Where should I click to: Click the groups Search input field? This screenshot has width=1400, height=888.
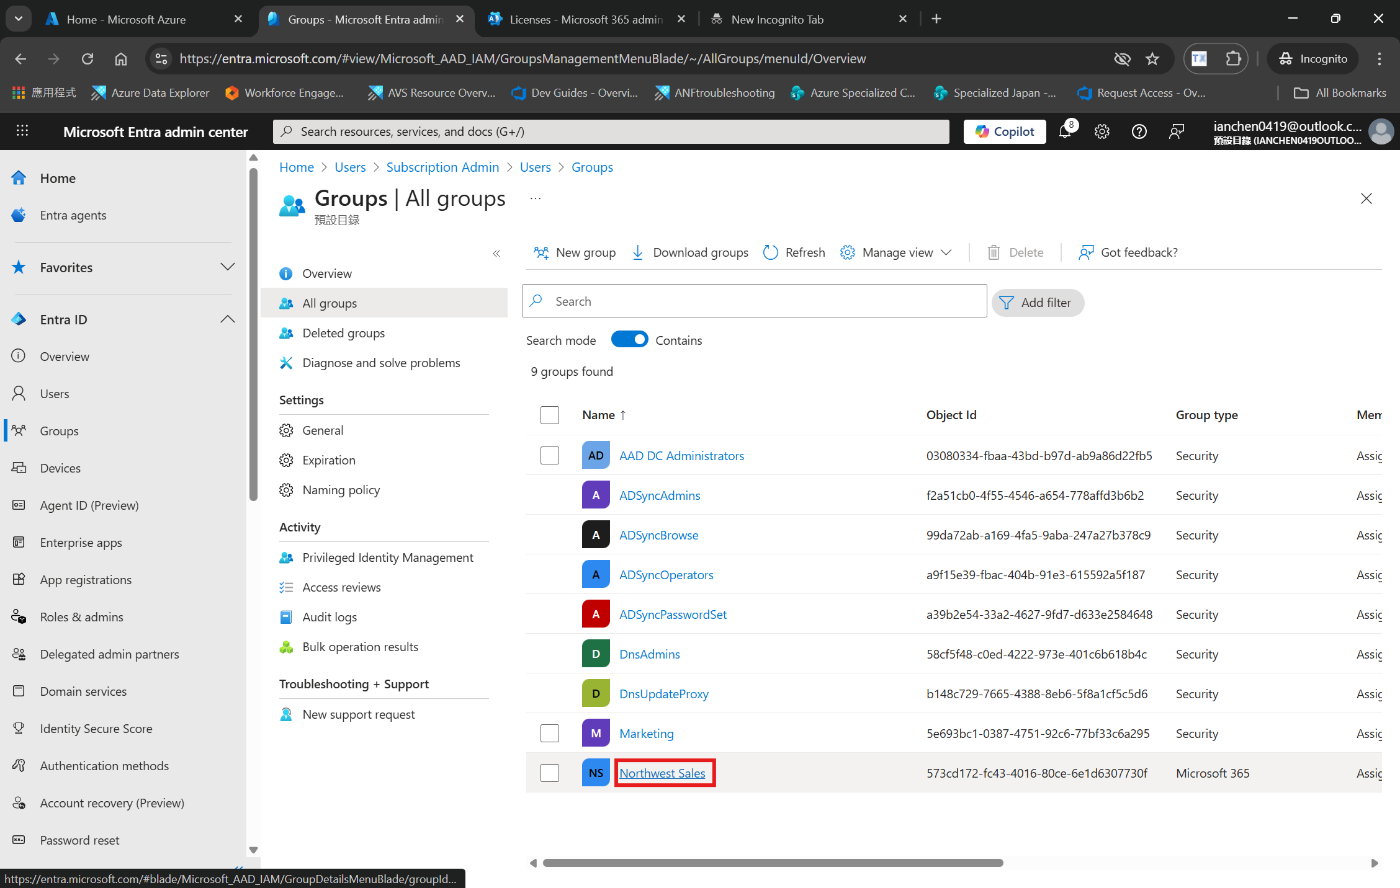click(x=754, y=301)
